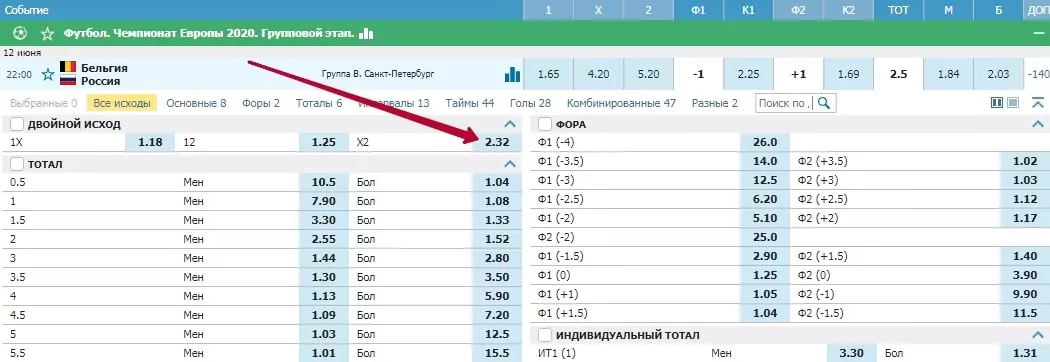This screenshot has width=1050, height=362.
Task: Bet on Russia win at 5.20
Action: coord(648,74)
